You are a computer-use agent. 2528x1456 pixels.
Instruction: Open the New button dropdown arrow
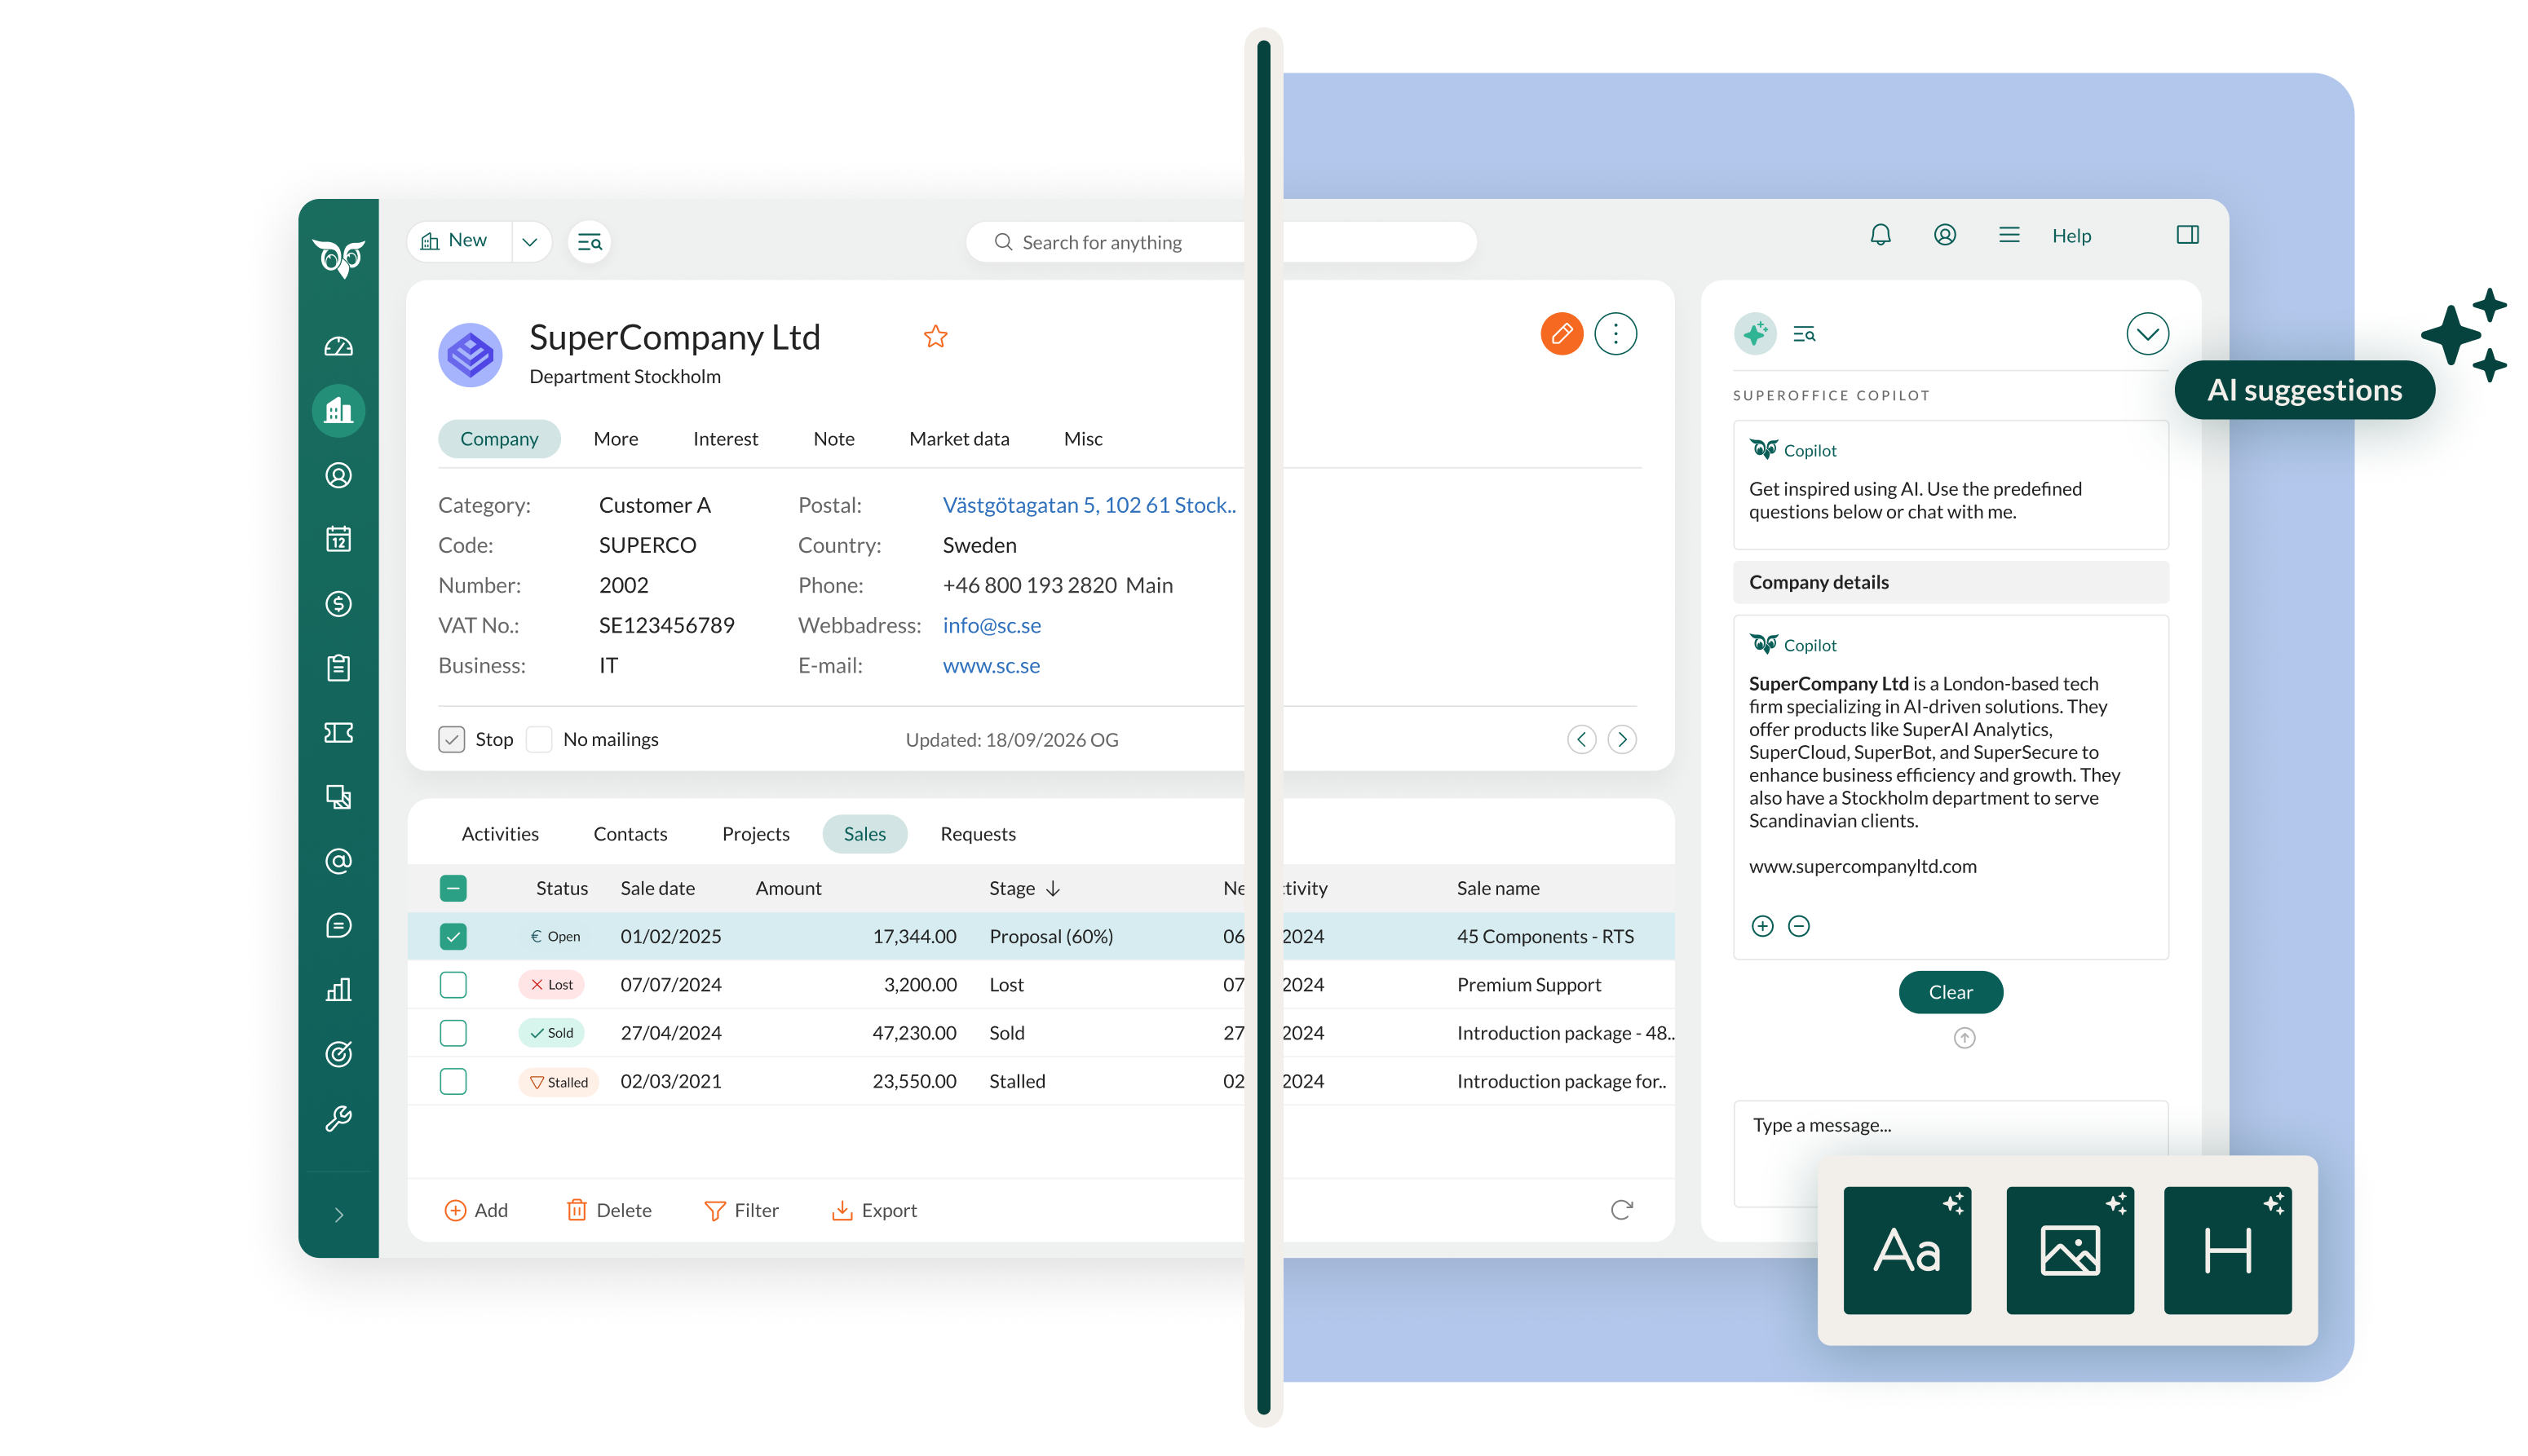[530, 242]
